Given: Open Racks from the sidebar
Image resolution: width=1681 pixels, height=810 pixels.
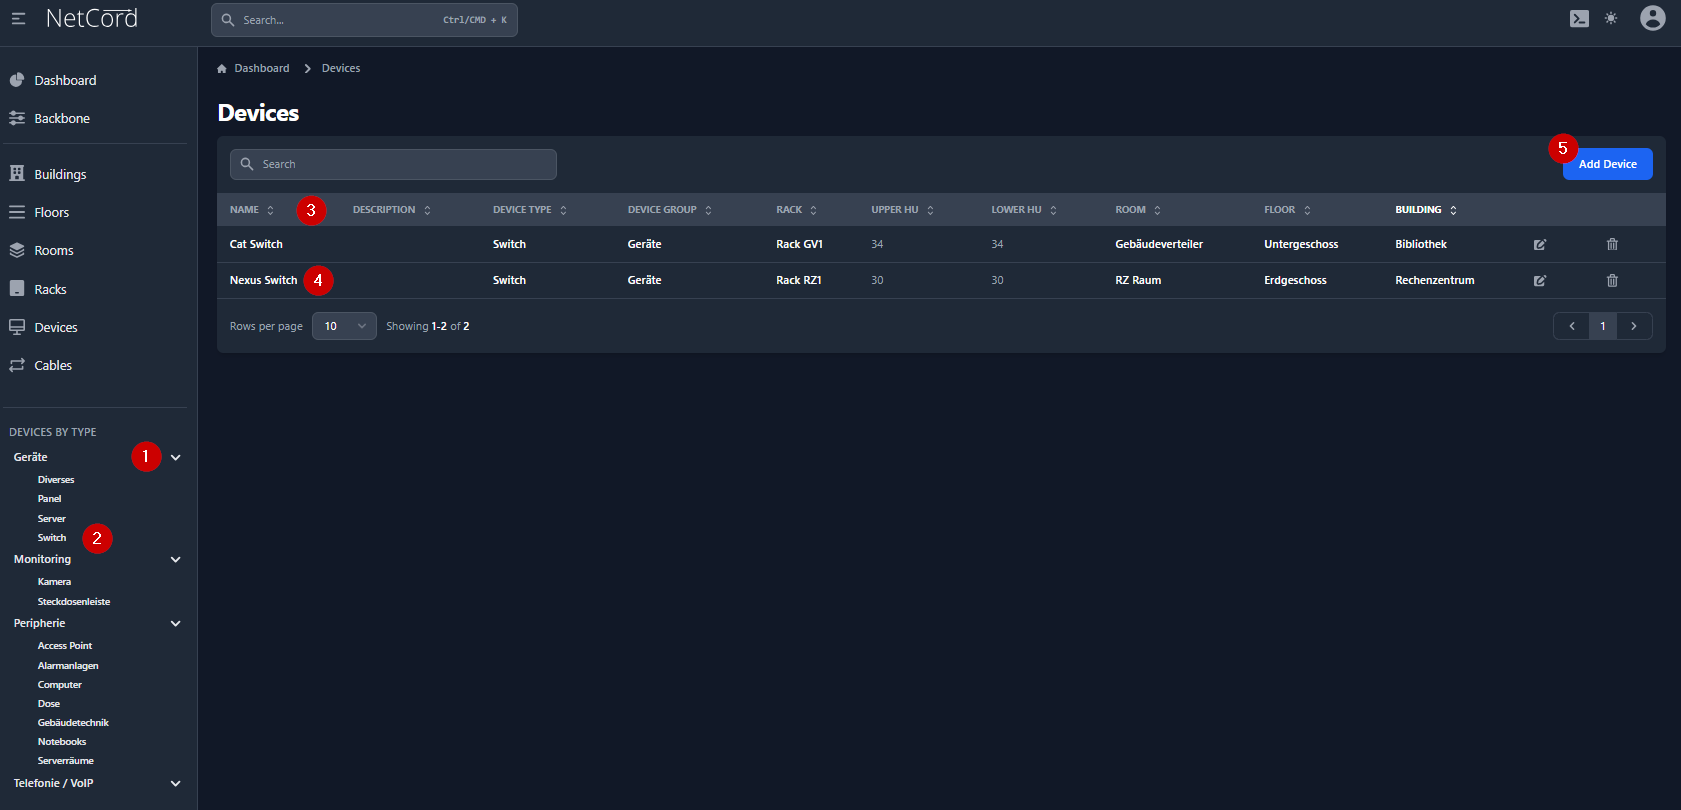Looking at the screenshot, I should coord(50,290).
